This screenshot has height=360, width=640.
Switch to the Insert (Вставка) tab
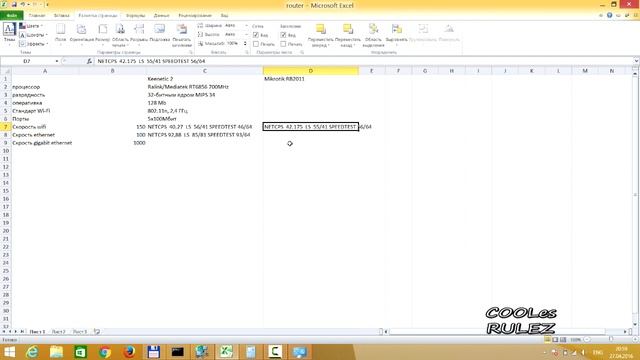[x=62, y=16]
